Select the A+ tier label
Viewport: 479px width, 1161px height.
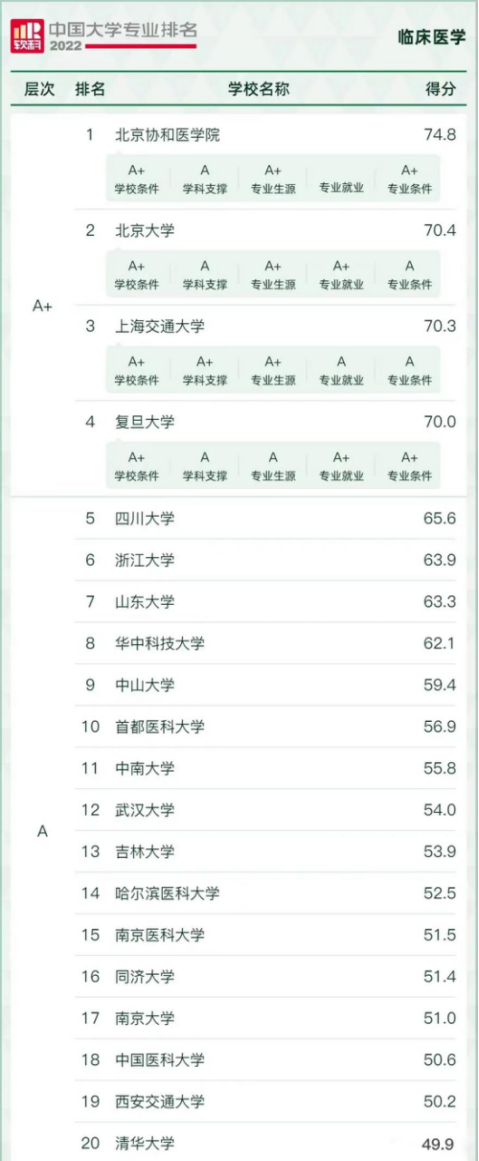[42, 307]
